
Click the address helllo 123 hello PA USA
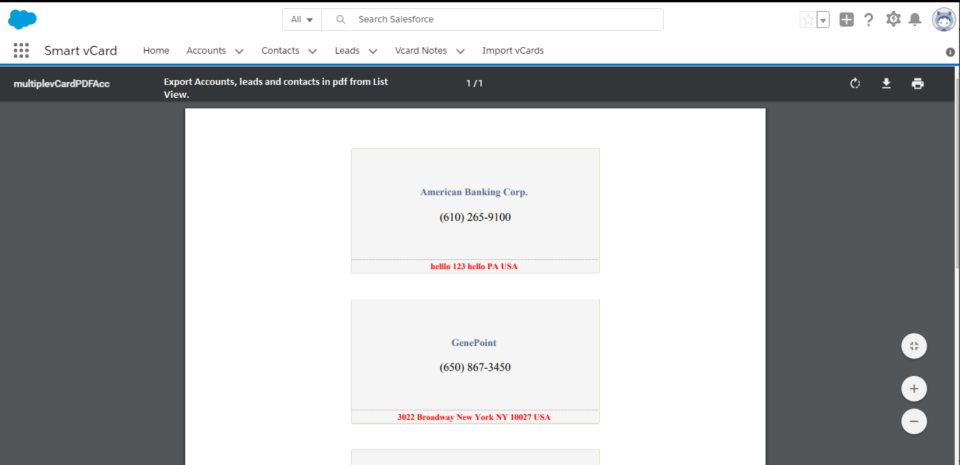(x=474, y=266)
